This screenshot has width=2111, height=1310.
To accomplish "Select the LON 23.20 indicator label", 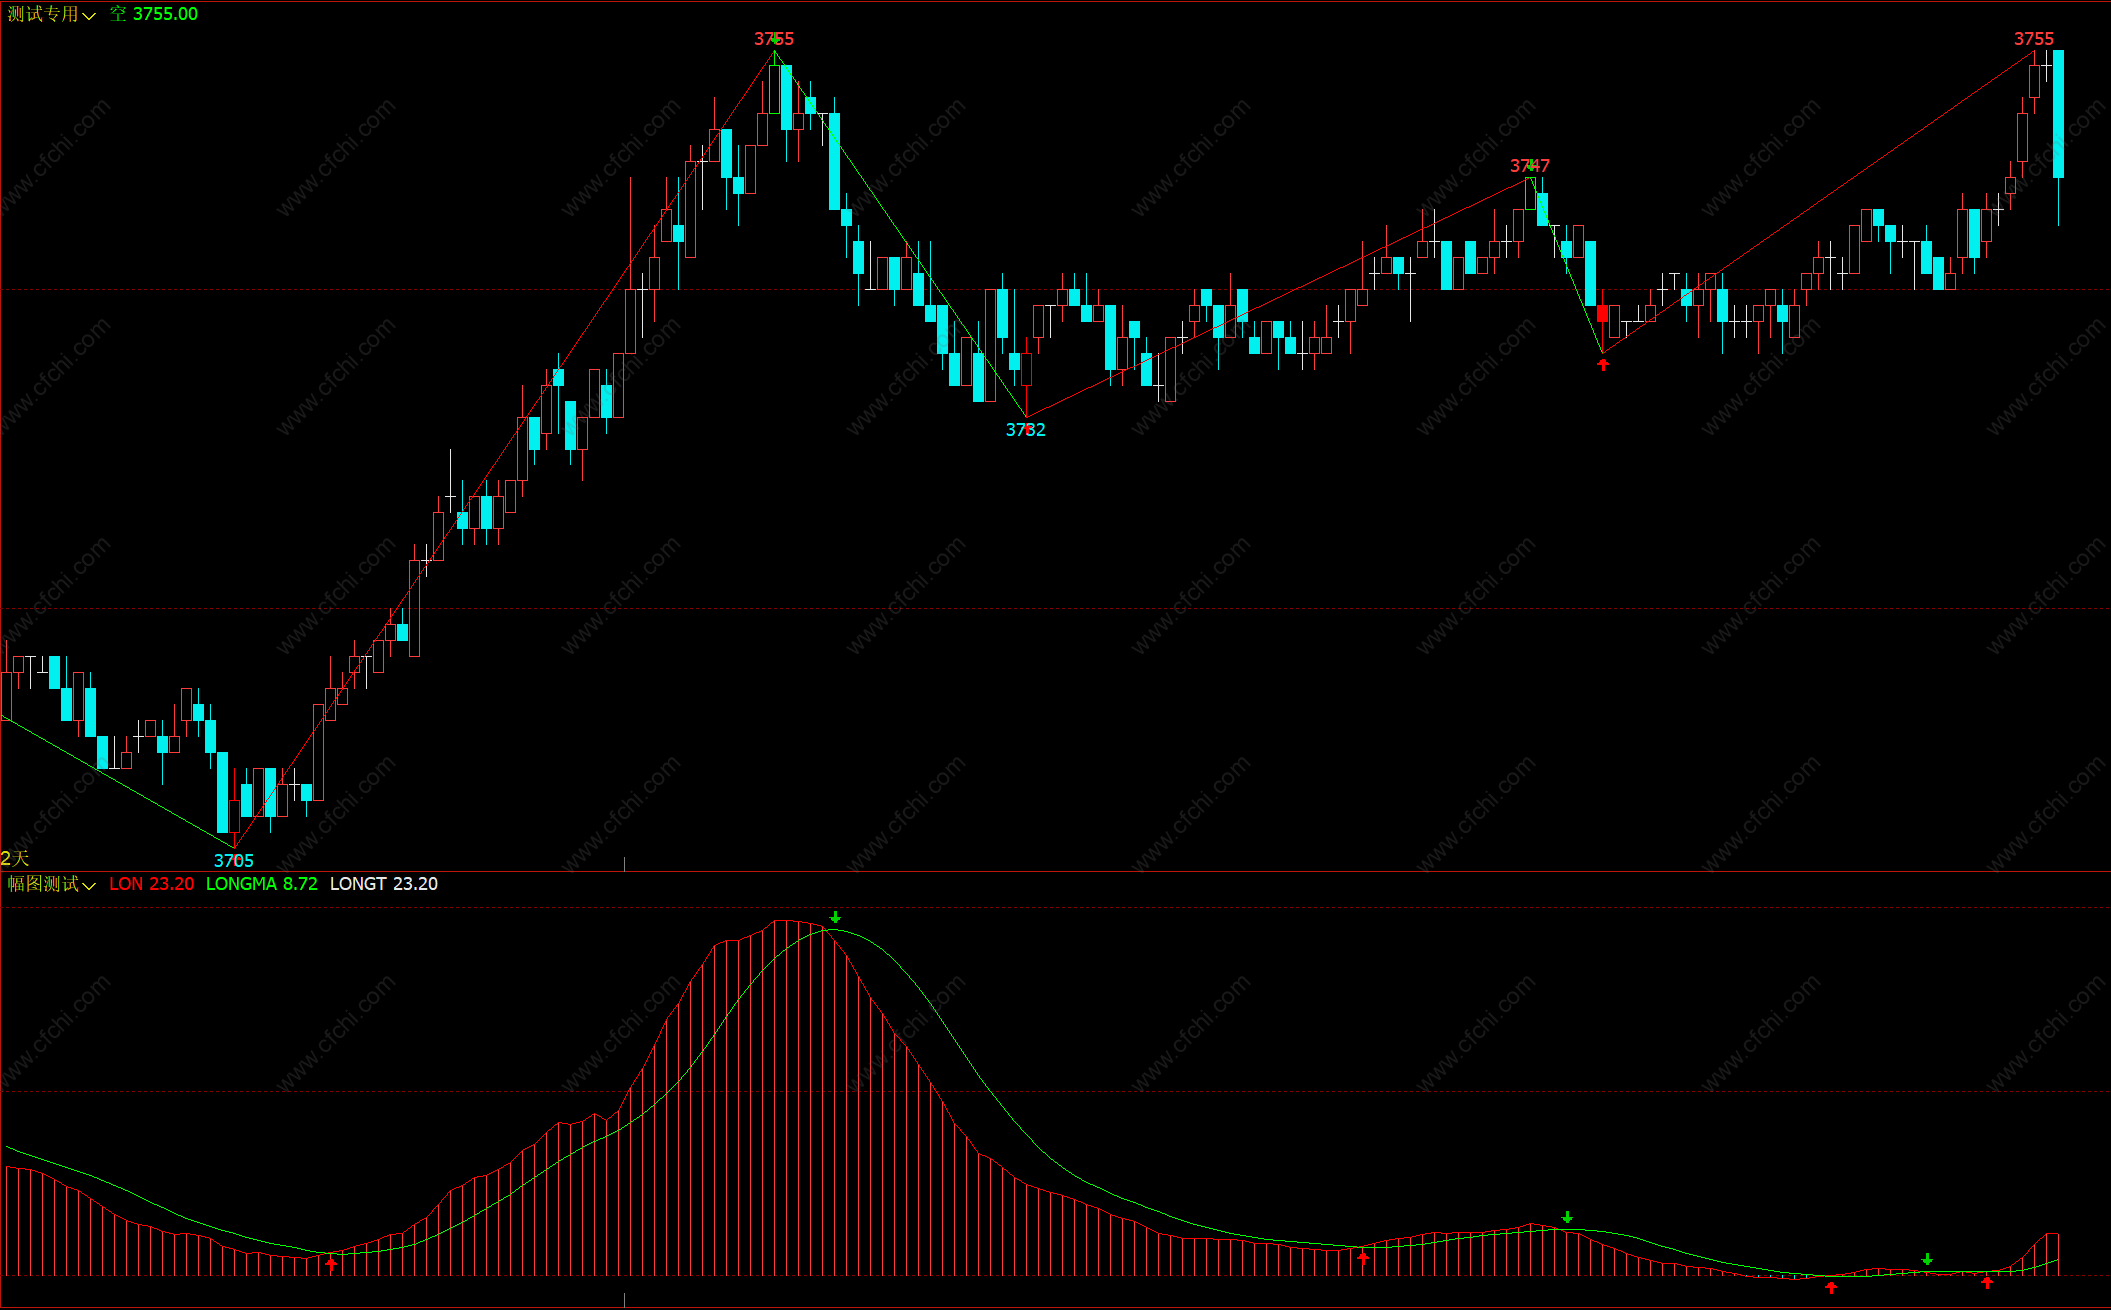I will pyautogui.click(x=151, y=884).
